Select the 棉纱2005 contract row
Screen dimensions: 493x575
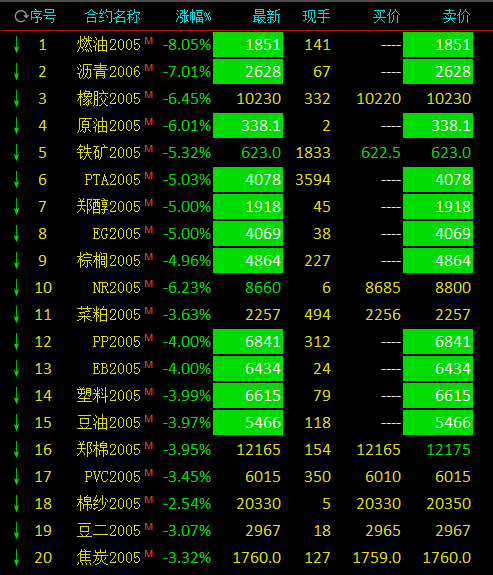tap(246, 503)
